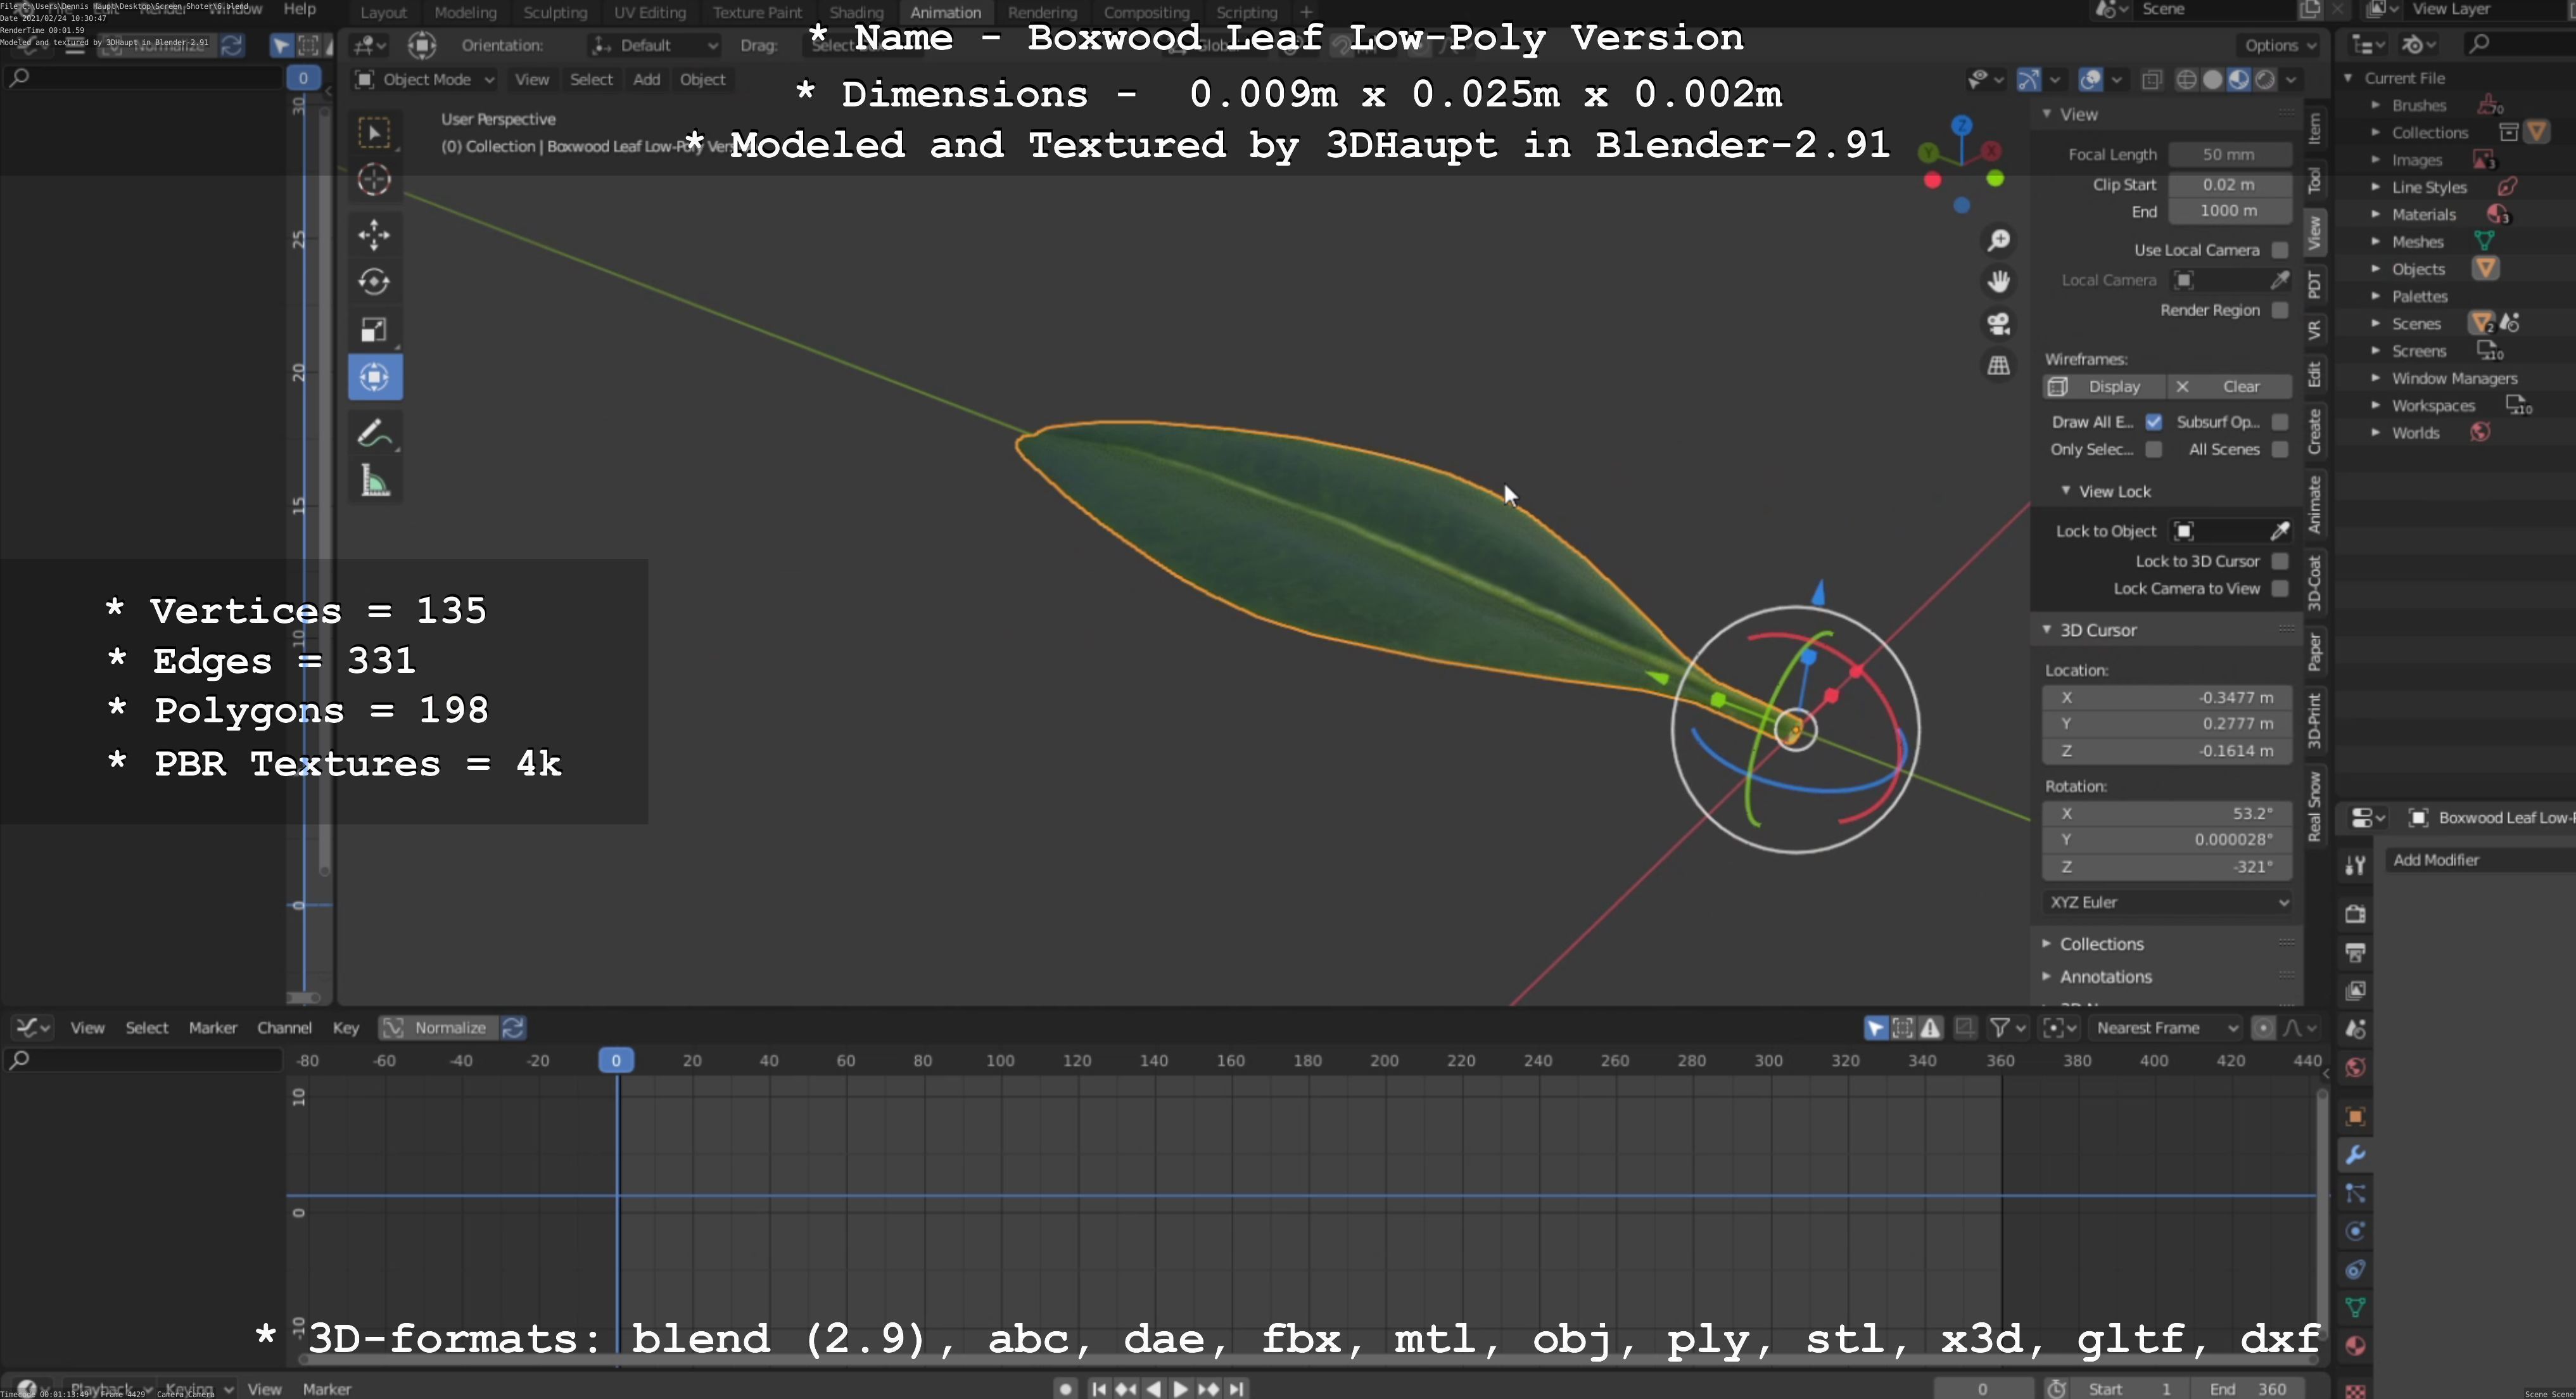The image size is (2576, 1399).
Task: Enable Render Region checkbox
Action: coord(2279,310)
